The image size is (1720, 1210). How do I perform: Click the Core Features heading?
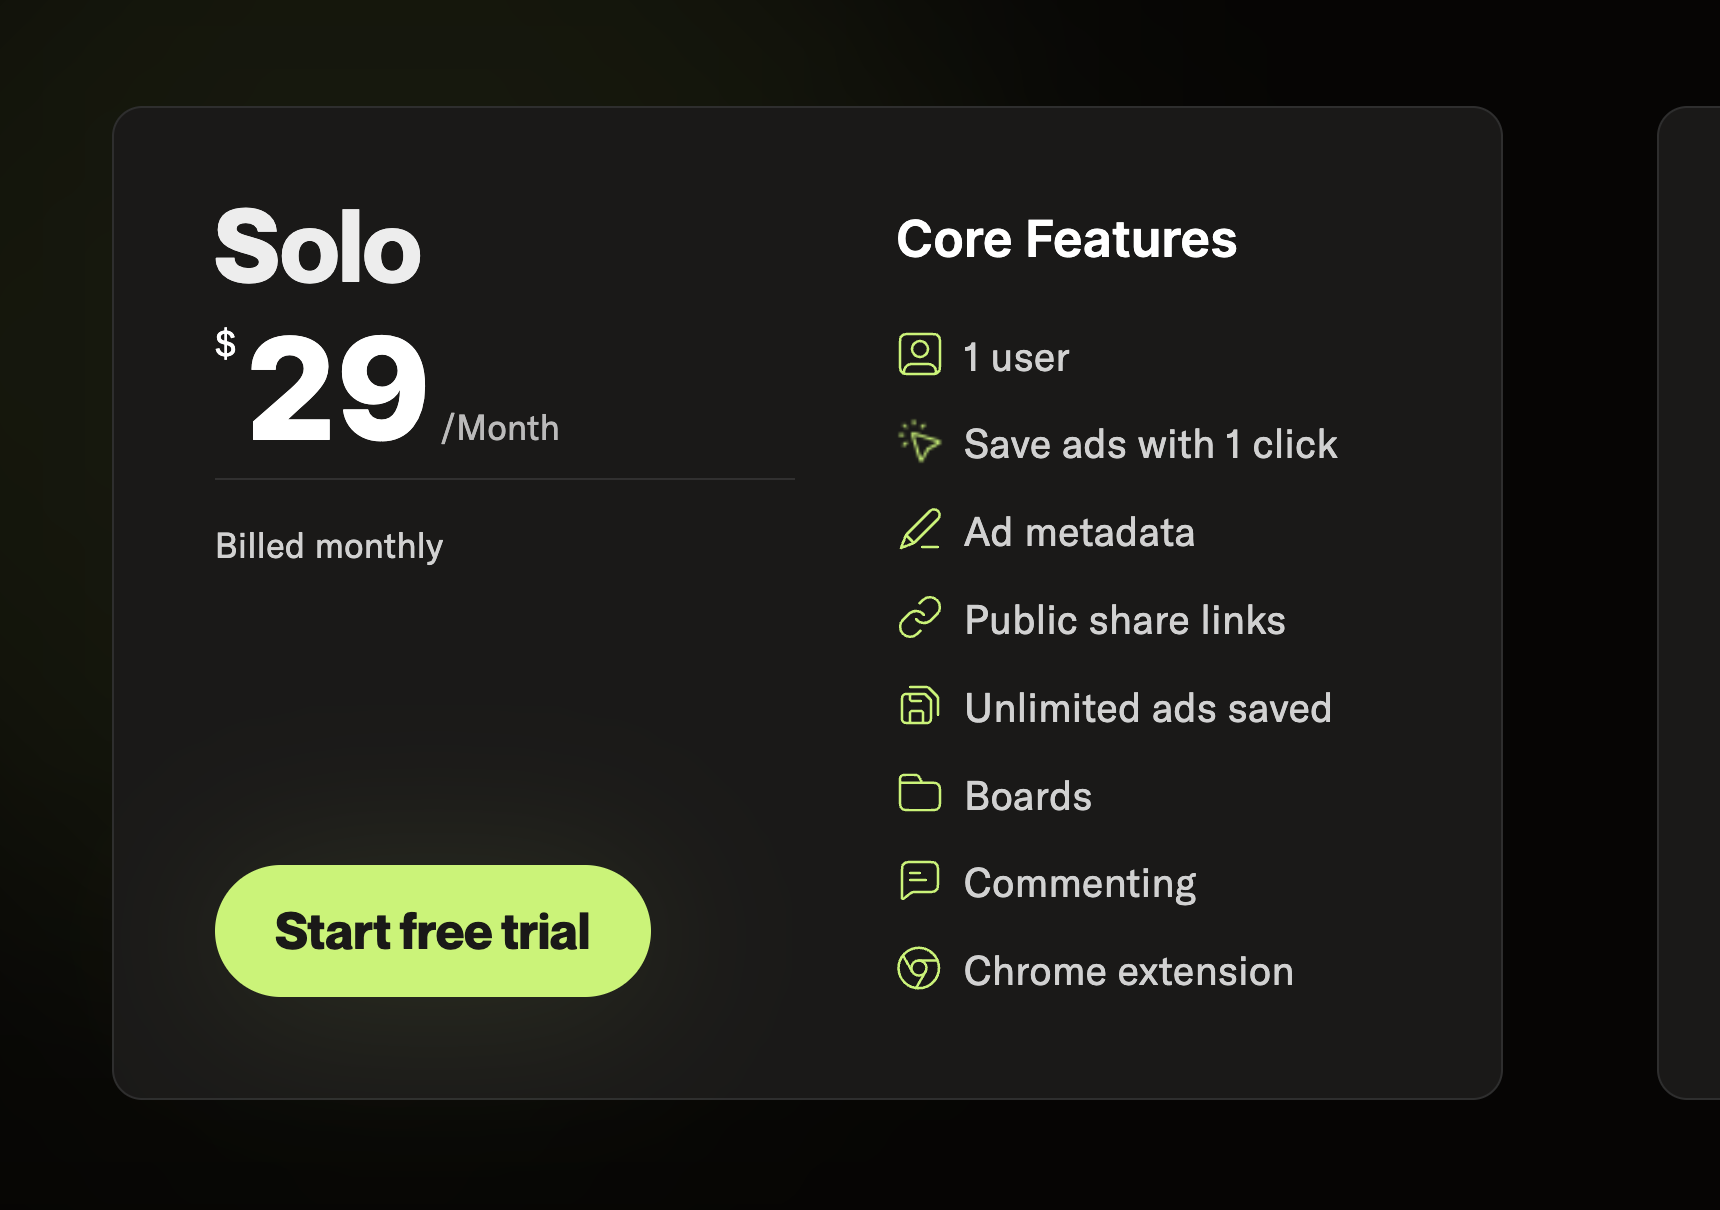pyautogui.click(x=1066, y=240)
